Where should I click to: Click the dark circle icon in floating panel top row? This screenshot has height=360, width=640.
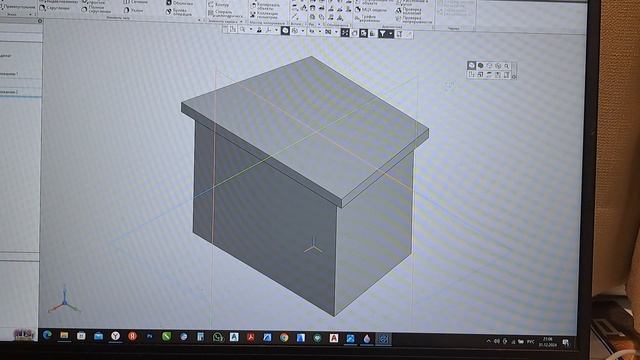coord(480,65)
